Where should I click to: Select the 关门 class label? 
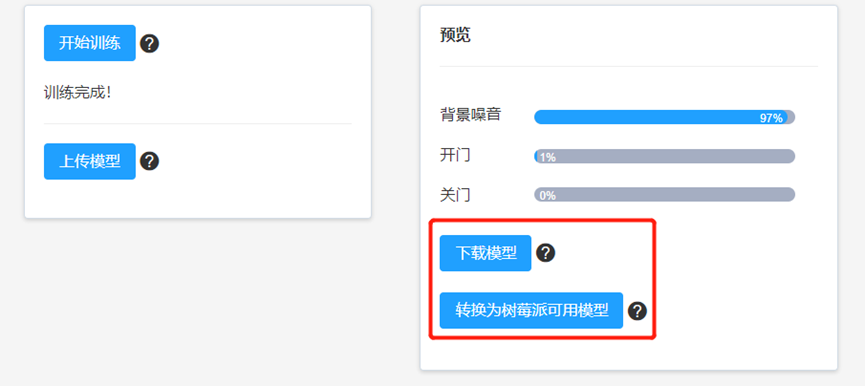coord(455,195)
